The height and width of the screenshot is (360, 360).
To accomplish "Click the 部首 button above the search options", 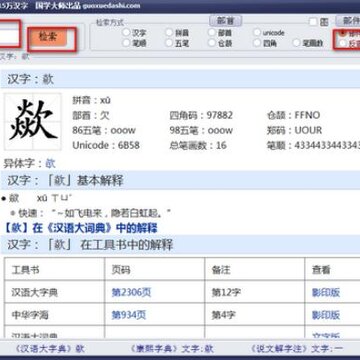I will coord(225,21).
